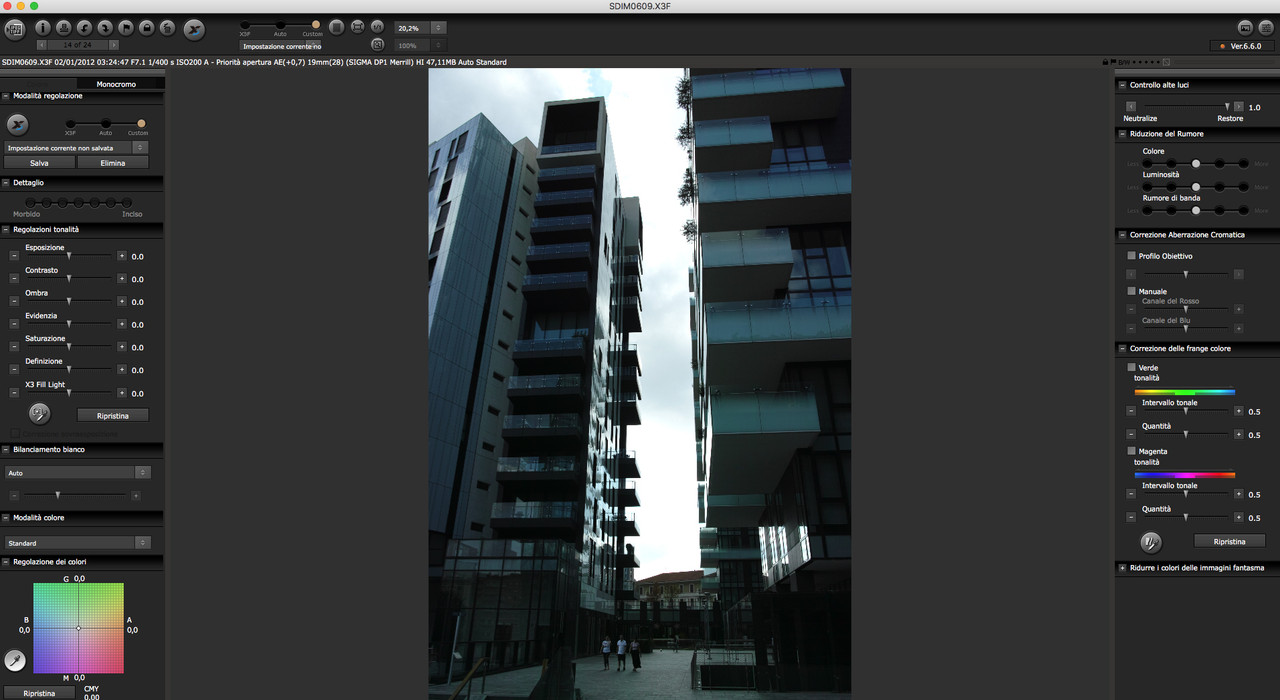
Task: Rotate the image right with the toolbar icon
Action: click(106, 28)
